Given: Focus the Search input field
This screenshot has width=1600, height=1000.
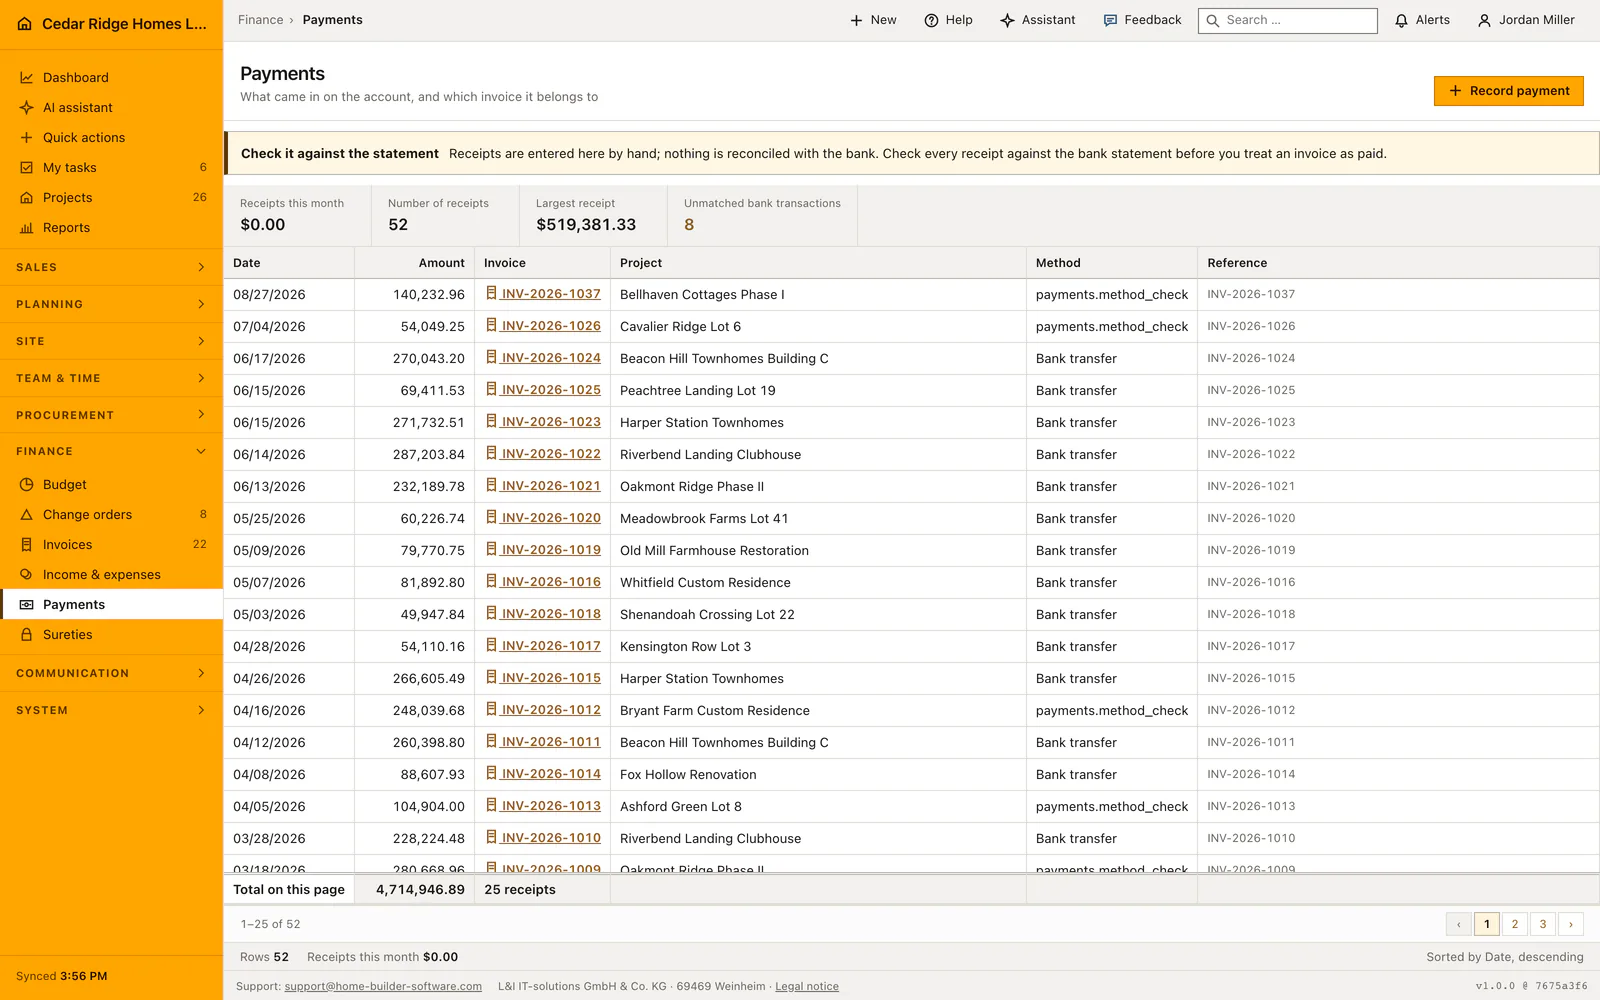Looking at the screenshot, I should coord(1288,20).
